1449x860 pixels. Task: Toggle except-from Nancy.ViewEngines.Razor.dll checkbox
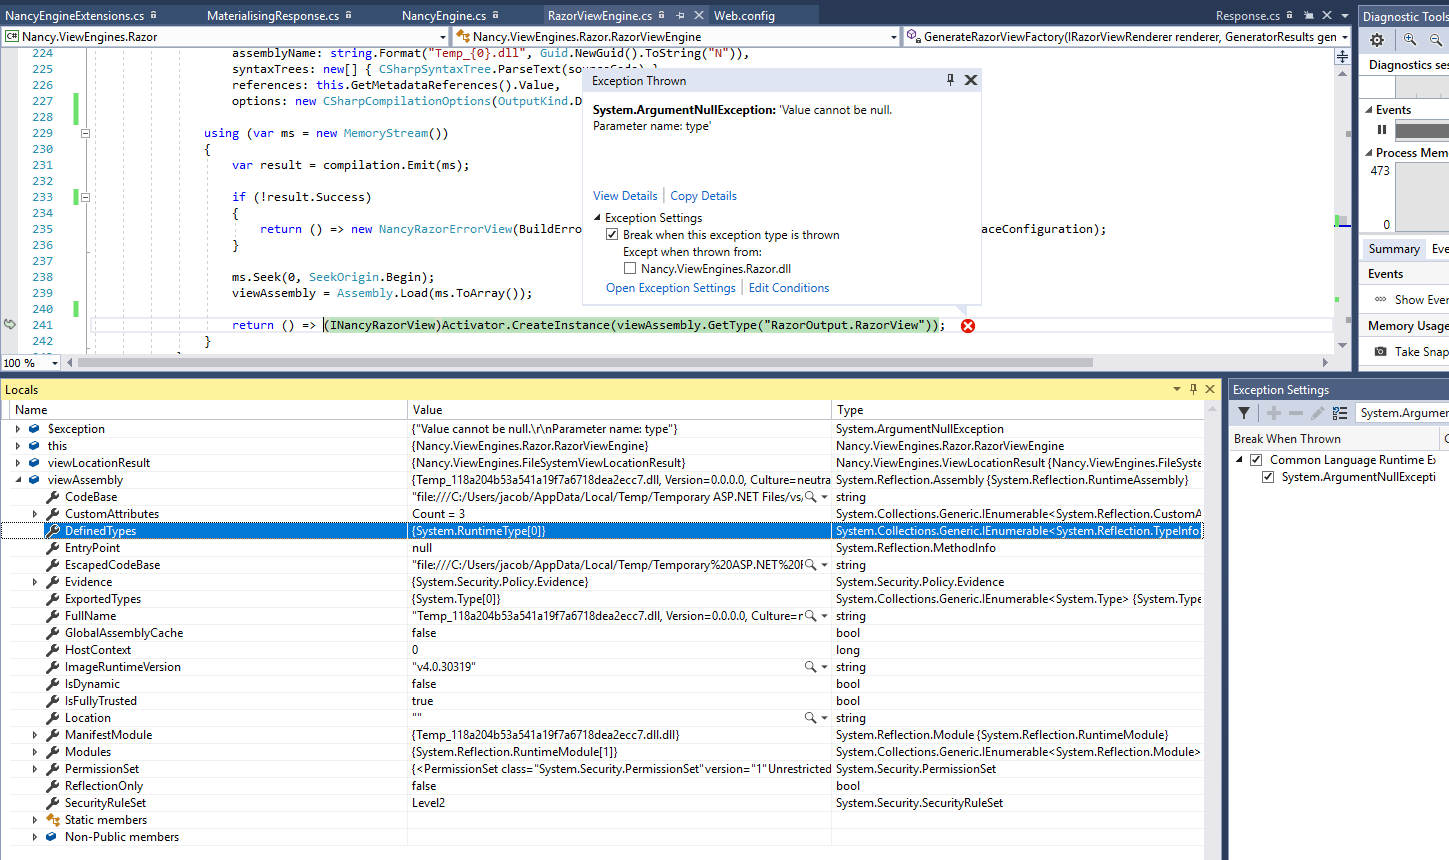[630, 269]
